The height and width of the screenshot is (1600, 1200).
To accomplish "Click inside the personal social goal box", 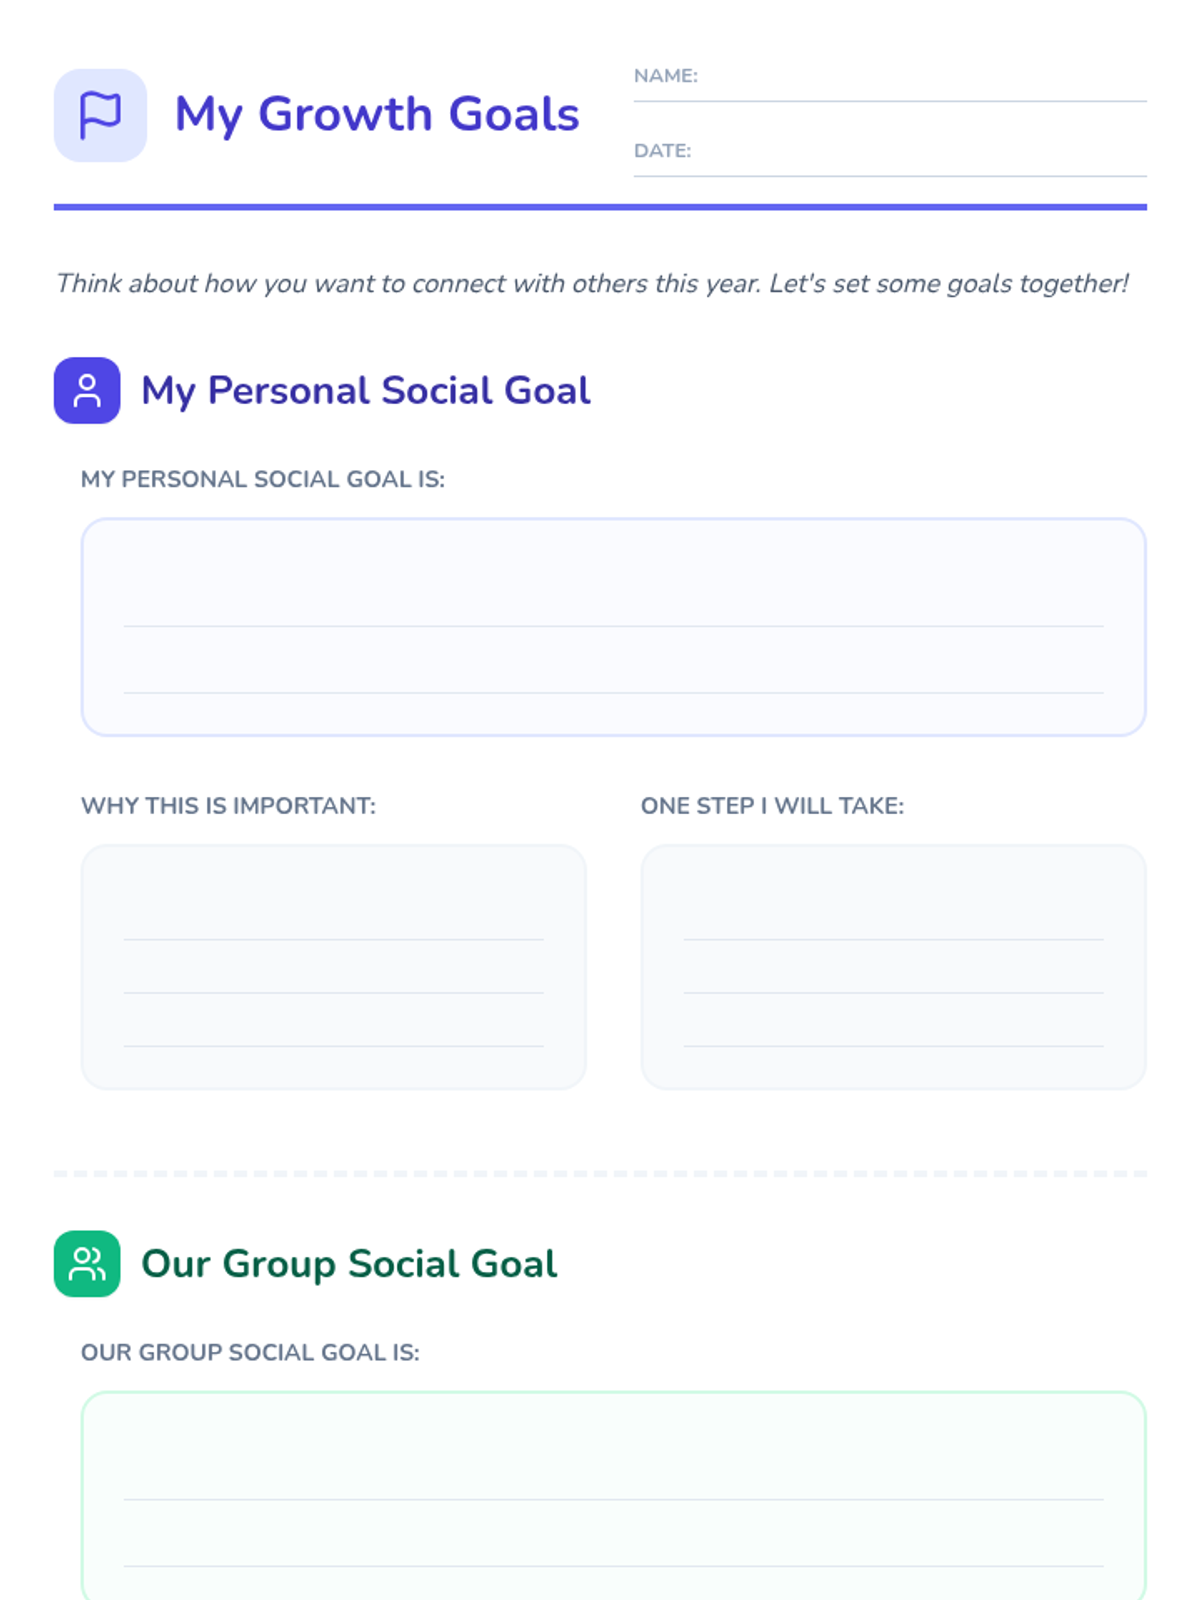I will [613, 627].
